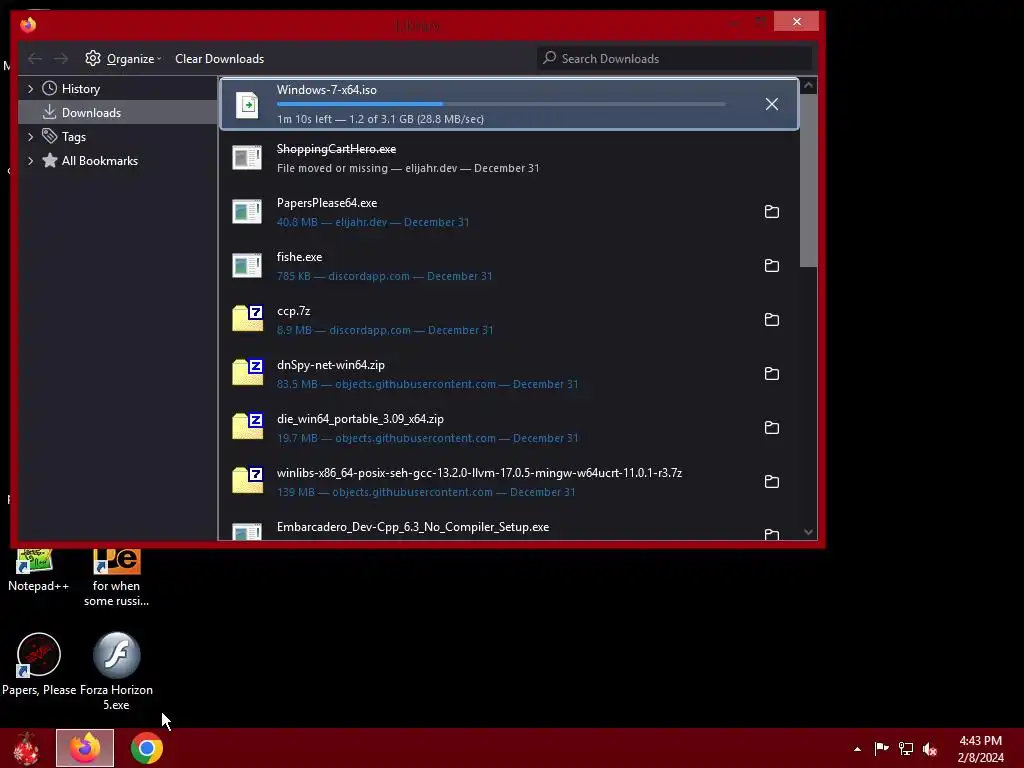Click the dnSpy-net-win64.zip archive icon
The height and width of the screenshot is (768, 1024).
(248, 373)
